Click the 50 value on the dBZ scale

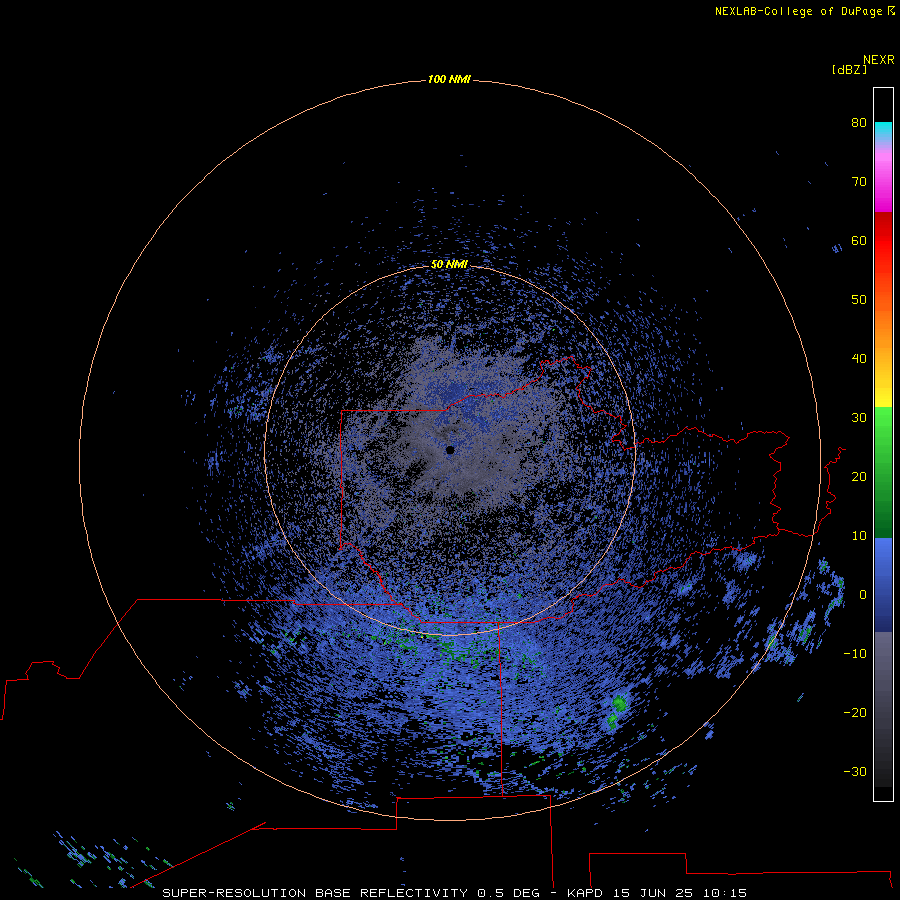(859, 300)
